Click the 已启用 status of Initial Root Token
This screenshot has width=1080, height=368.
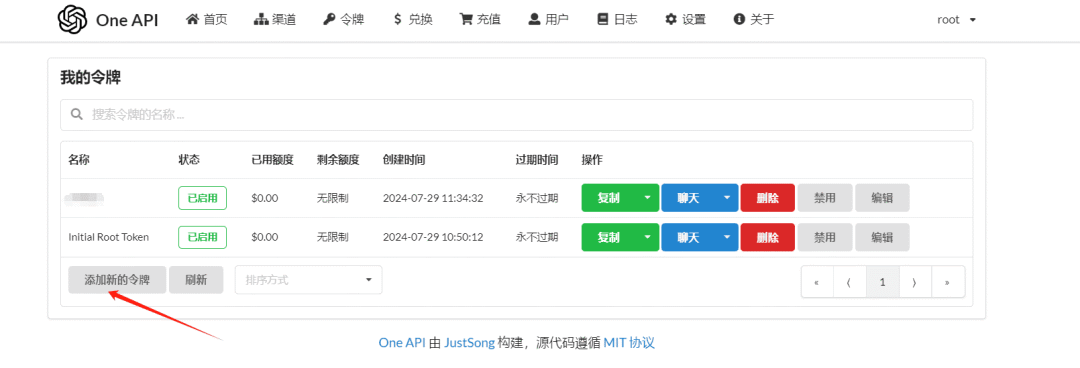click(x=202, y=237)
